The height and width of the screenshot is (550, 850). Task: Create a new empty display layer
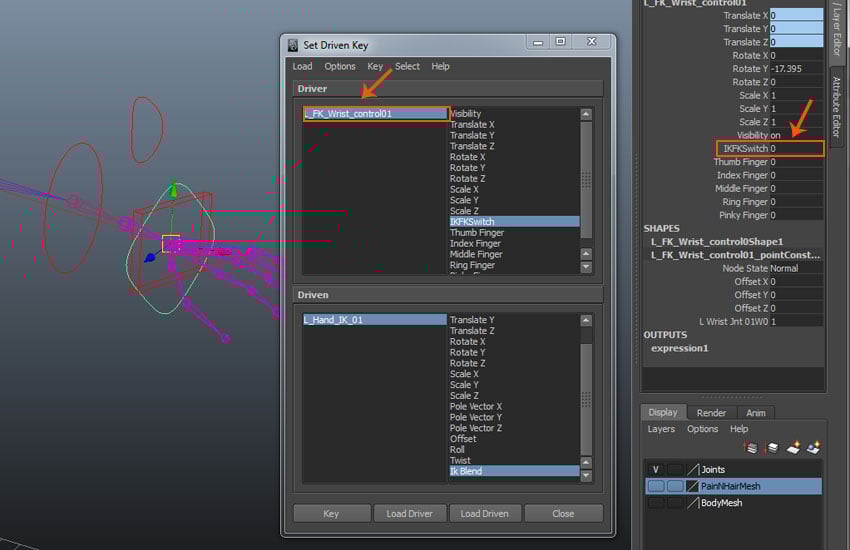[x=793, y=448]
